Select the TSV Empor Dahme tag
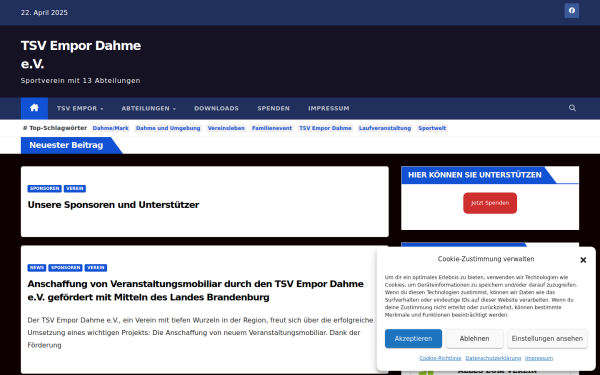 pyautogui.click(x=325, y=128)
